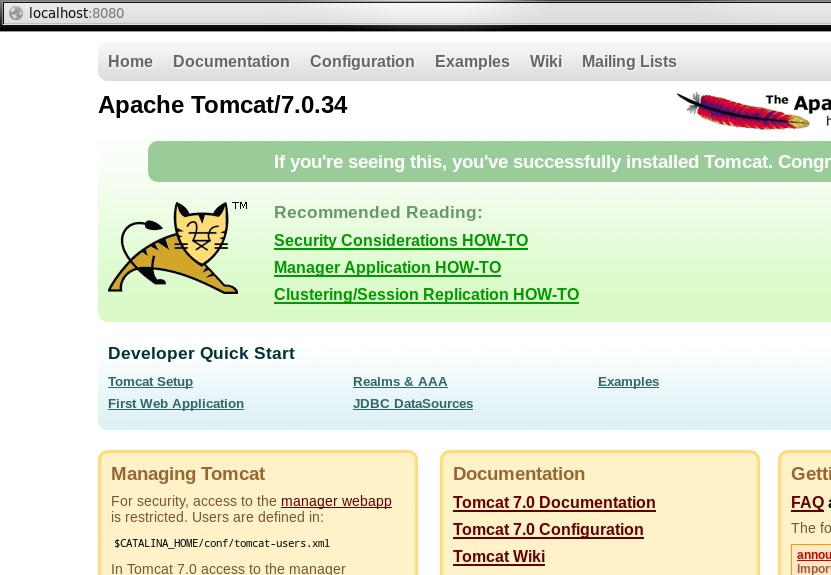This screenshot has width=831, height=575.
Task: Open the JDBC DataSources link
Action: point(413,403)
